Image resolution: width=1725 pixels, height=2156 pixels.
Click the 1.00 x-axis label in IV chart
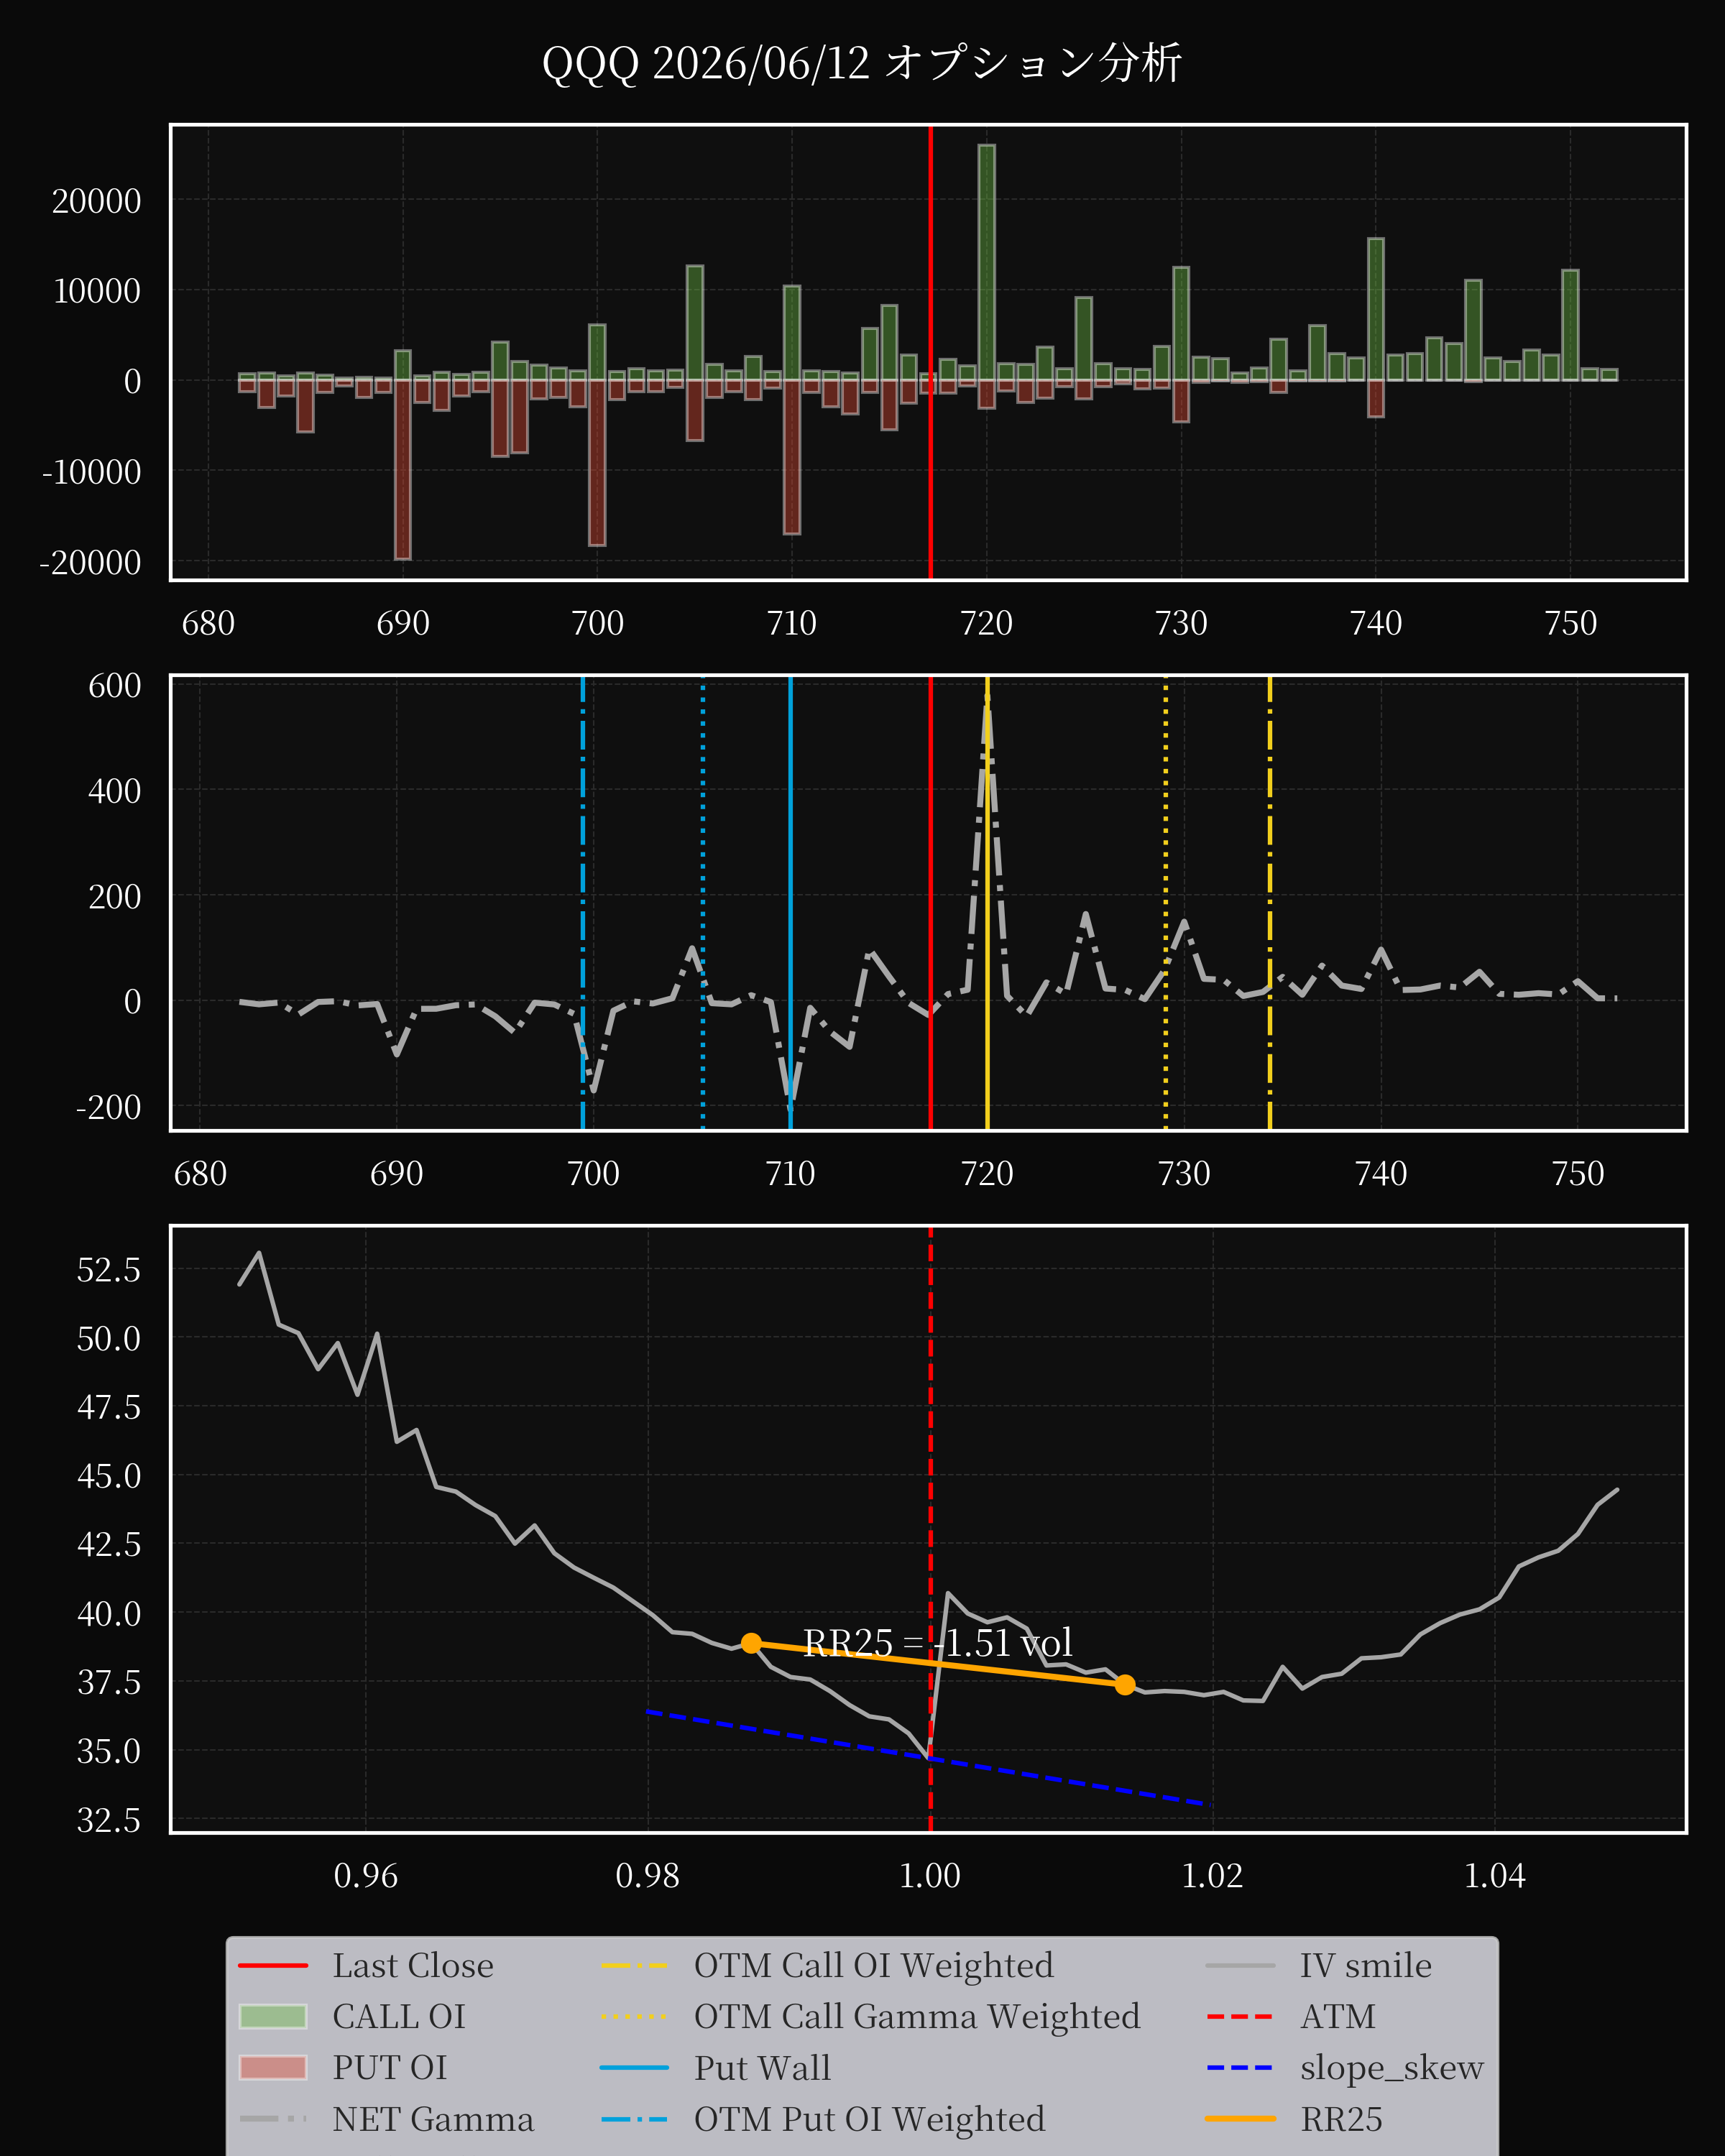[930, 1876]
